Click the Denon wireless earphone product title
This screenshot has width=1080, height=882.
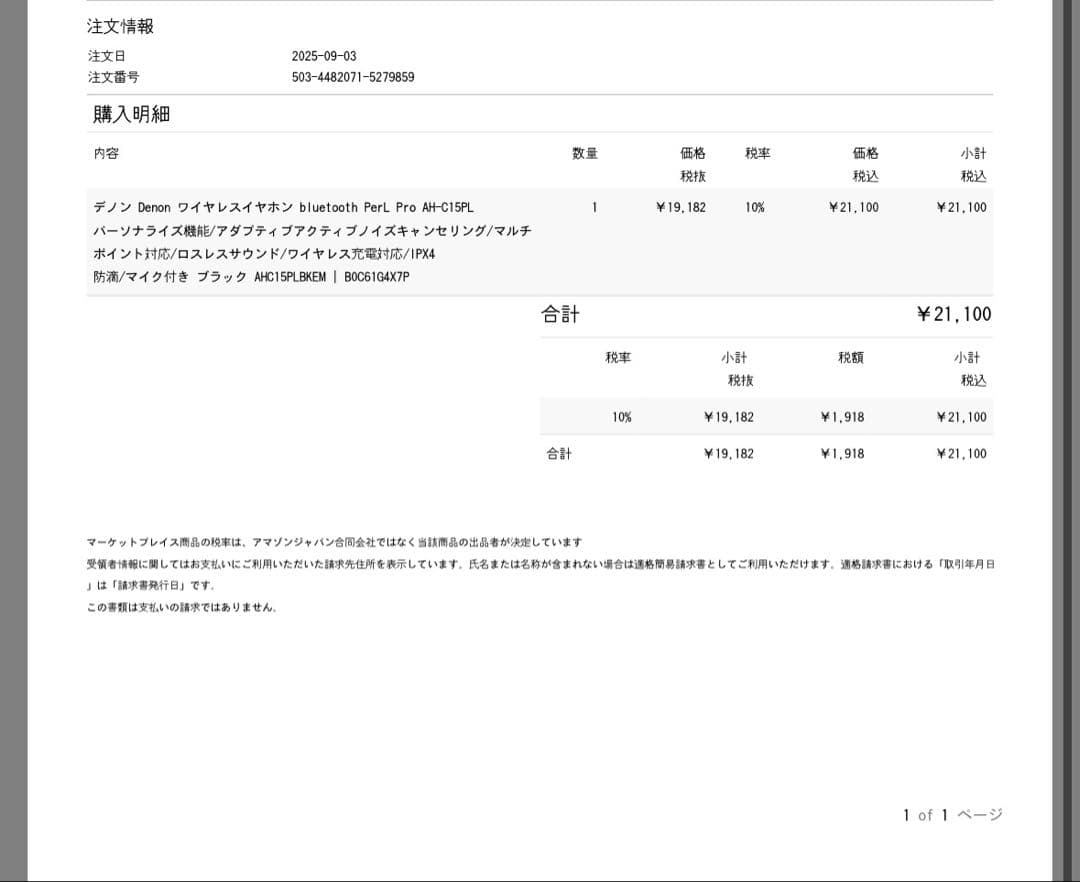(x=282, y=207)
